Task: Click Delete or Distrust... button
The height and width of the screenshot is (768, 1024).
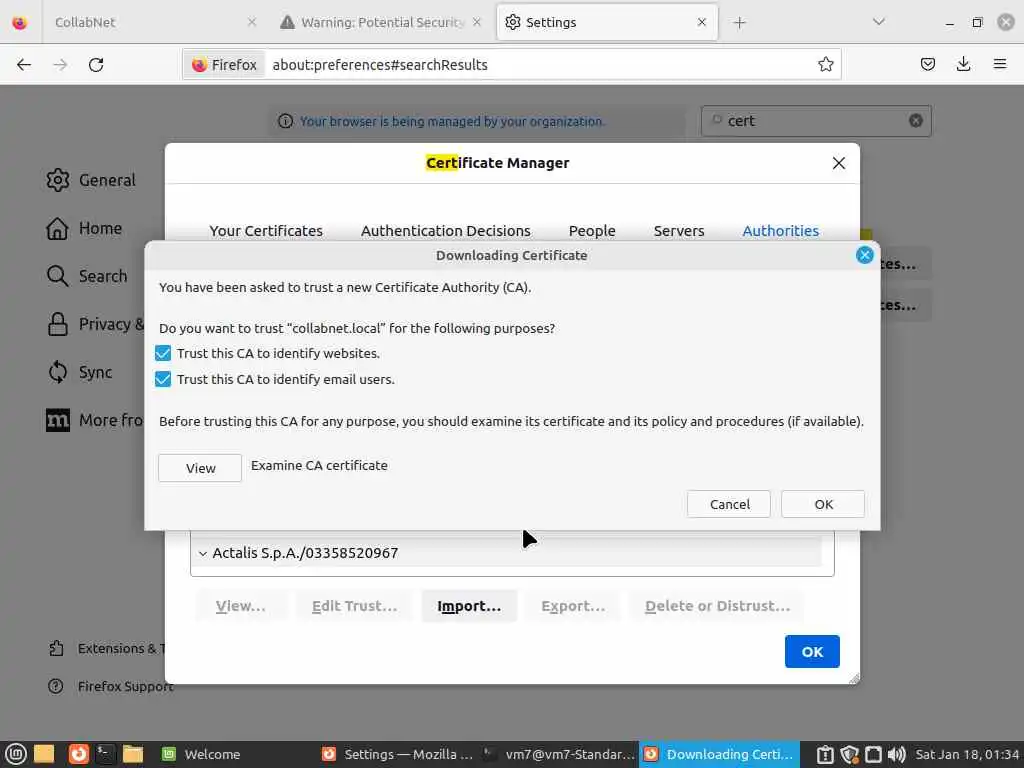Action: (717, 606)
